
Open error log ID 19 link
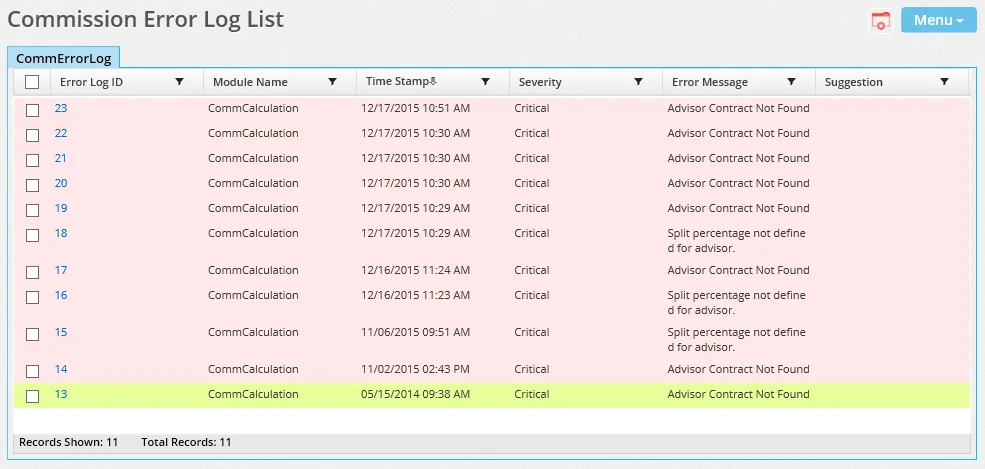coord(61,208)
